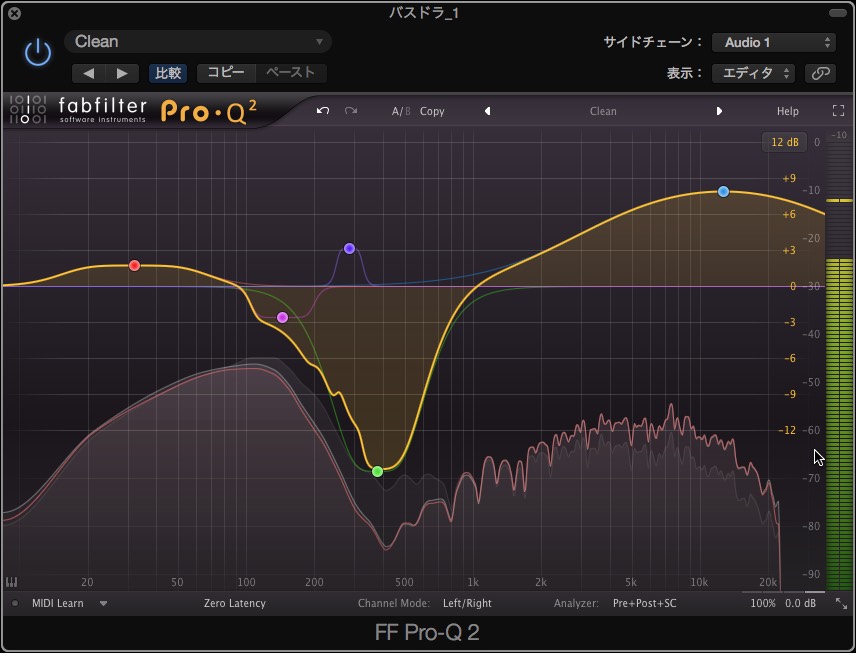Open Analyzer Pre+Post+SC settings
This screenshot has height=653, width=856.
pyautogui.click(x=644, y=603)
